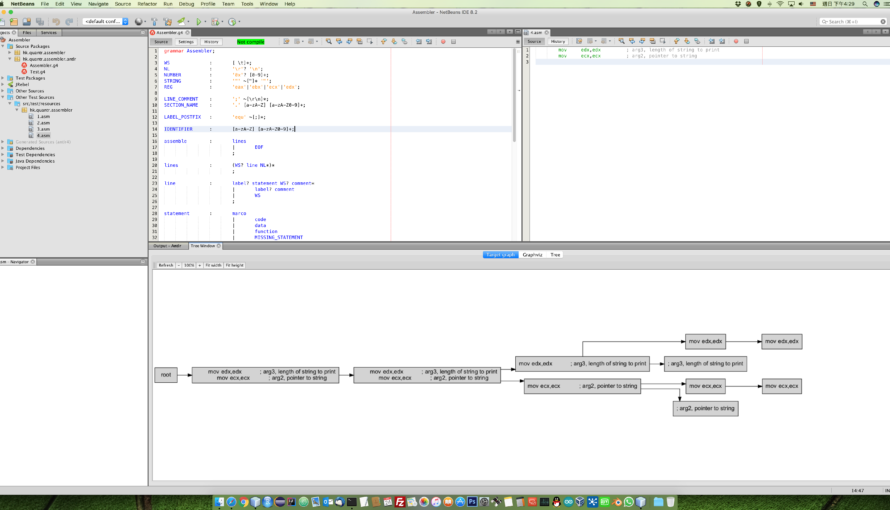The height and width of the screenshot is (510, 890).
Task: Click the magnifier icon in 4.asm editor toolbar
Action: 622,41
